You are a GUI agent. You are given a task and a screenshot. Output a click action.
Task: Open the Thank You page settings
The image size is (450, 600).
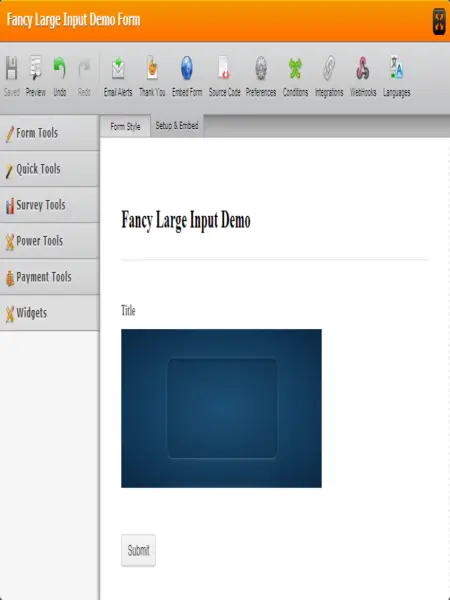[152, 76]
